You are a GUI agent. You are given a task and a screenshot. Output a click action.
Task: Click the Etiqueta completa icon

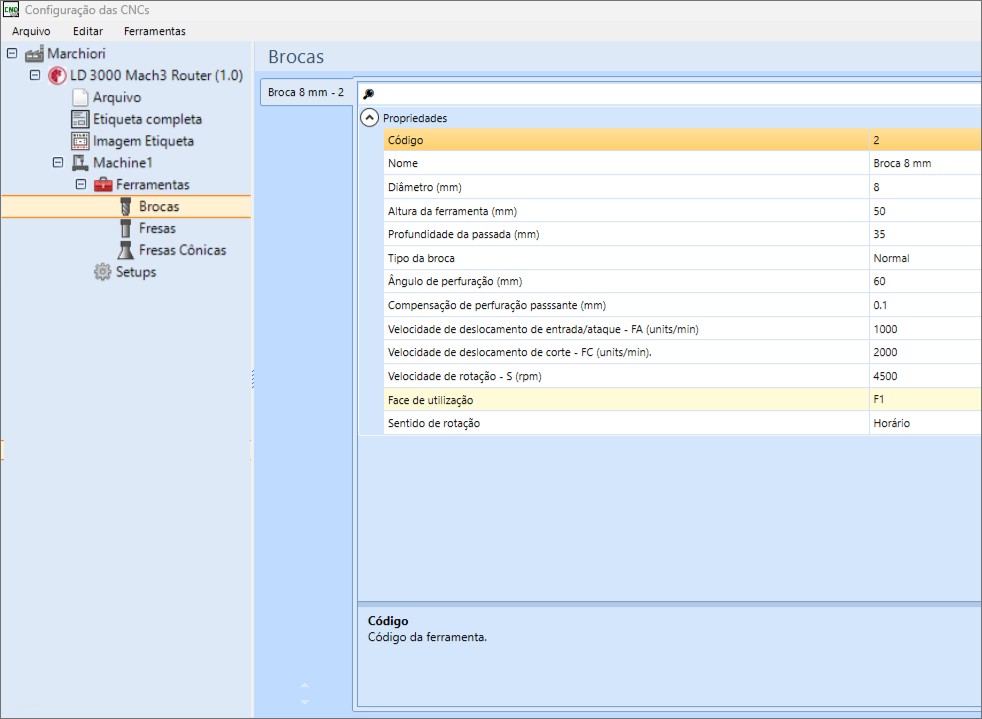(x=80, y=120)
